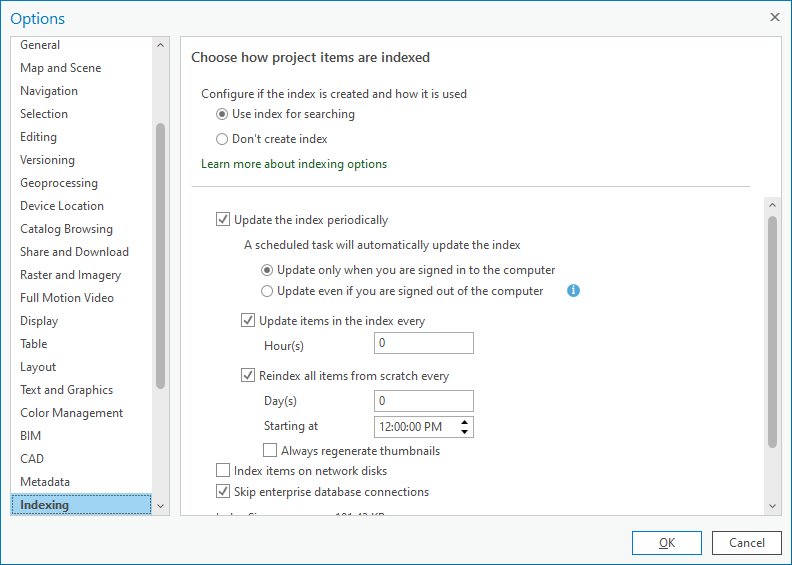Select Don't create index radio button
Viewport: 792px width, 565px height.
(x=223, y=139)
